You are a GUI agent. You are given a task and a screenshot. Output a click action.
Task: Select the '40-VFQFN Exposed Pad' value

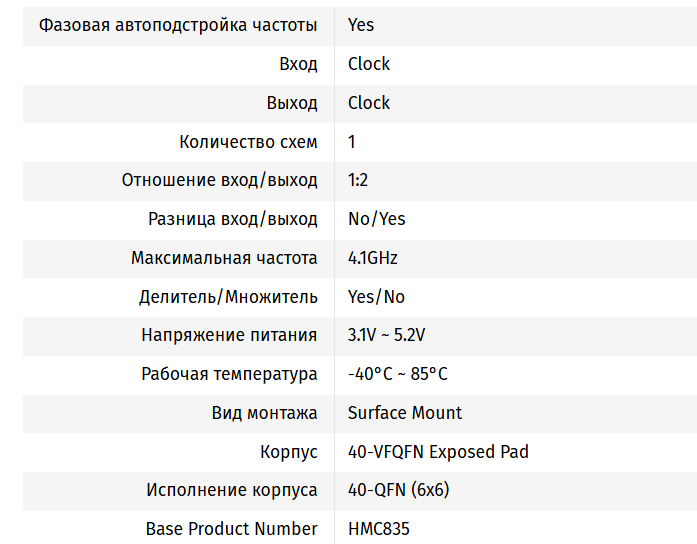(438, 452)
